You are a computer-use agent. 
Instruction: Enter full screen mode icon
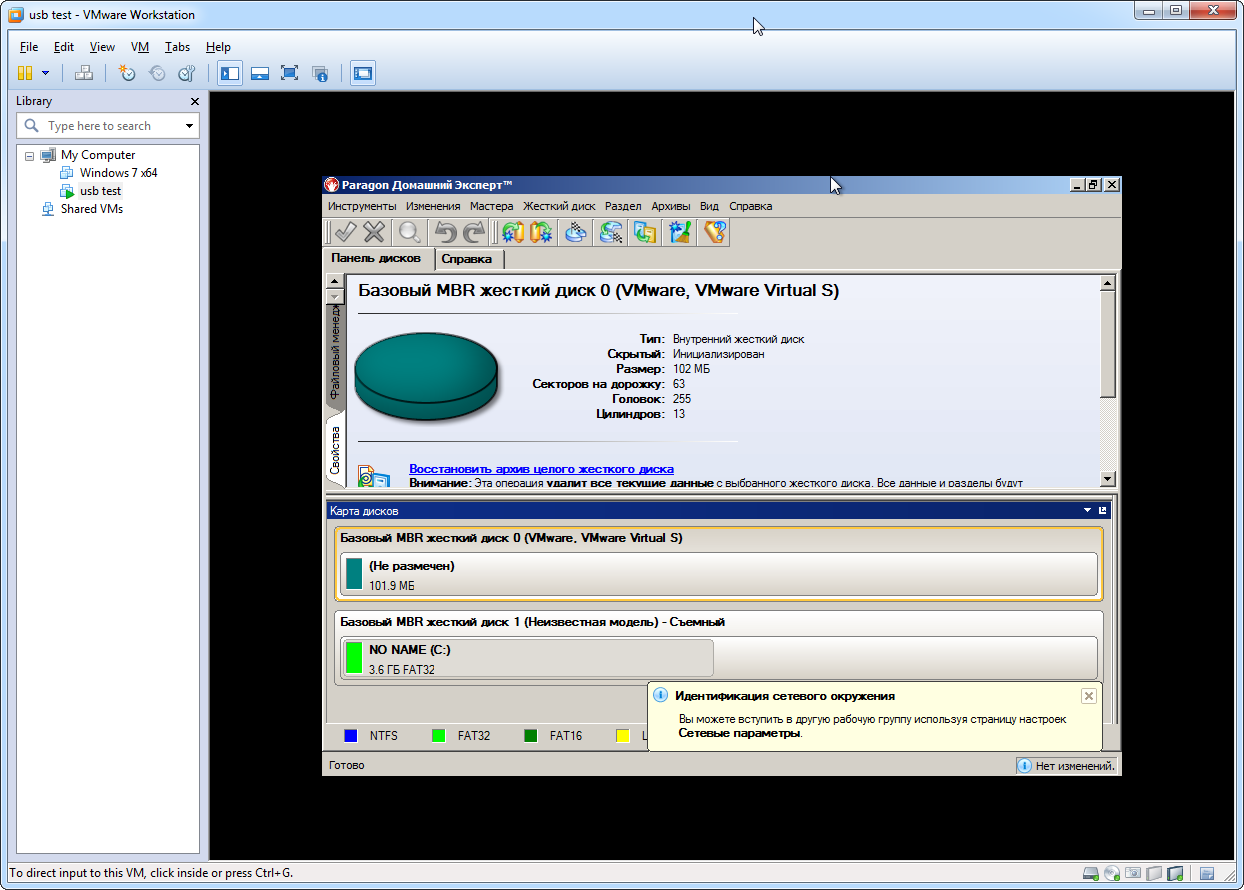pyautogui.click(x=290, y=73)
